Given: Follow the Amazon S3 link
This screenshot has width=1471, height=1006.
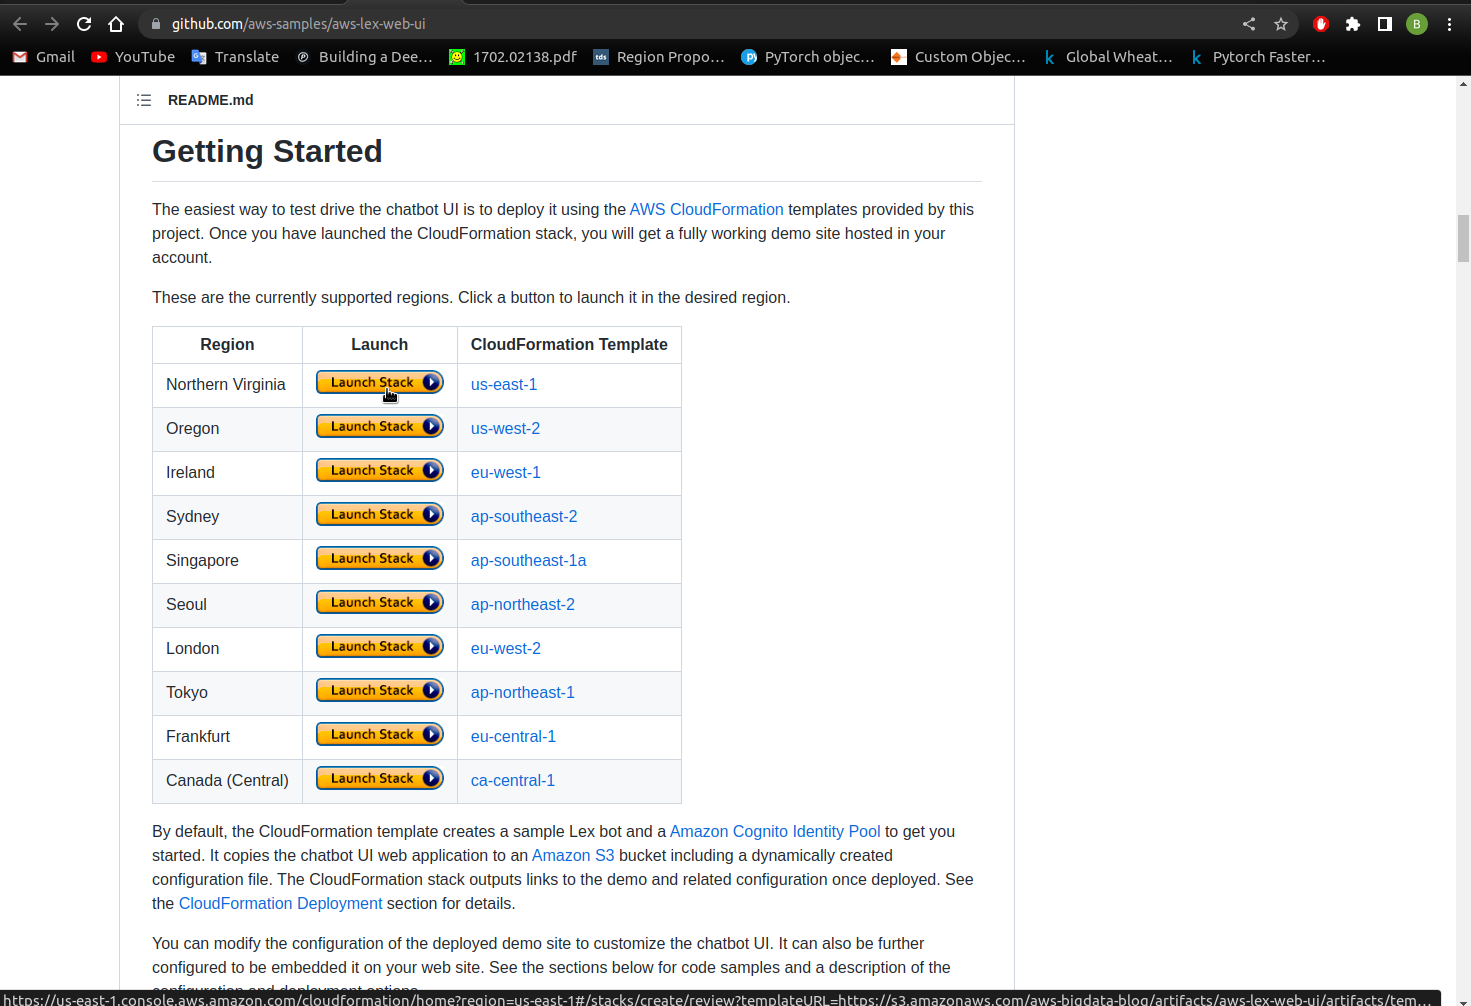Looking at the screenshot, I should 573,856.
